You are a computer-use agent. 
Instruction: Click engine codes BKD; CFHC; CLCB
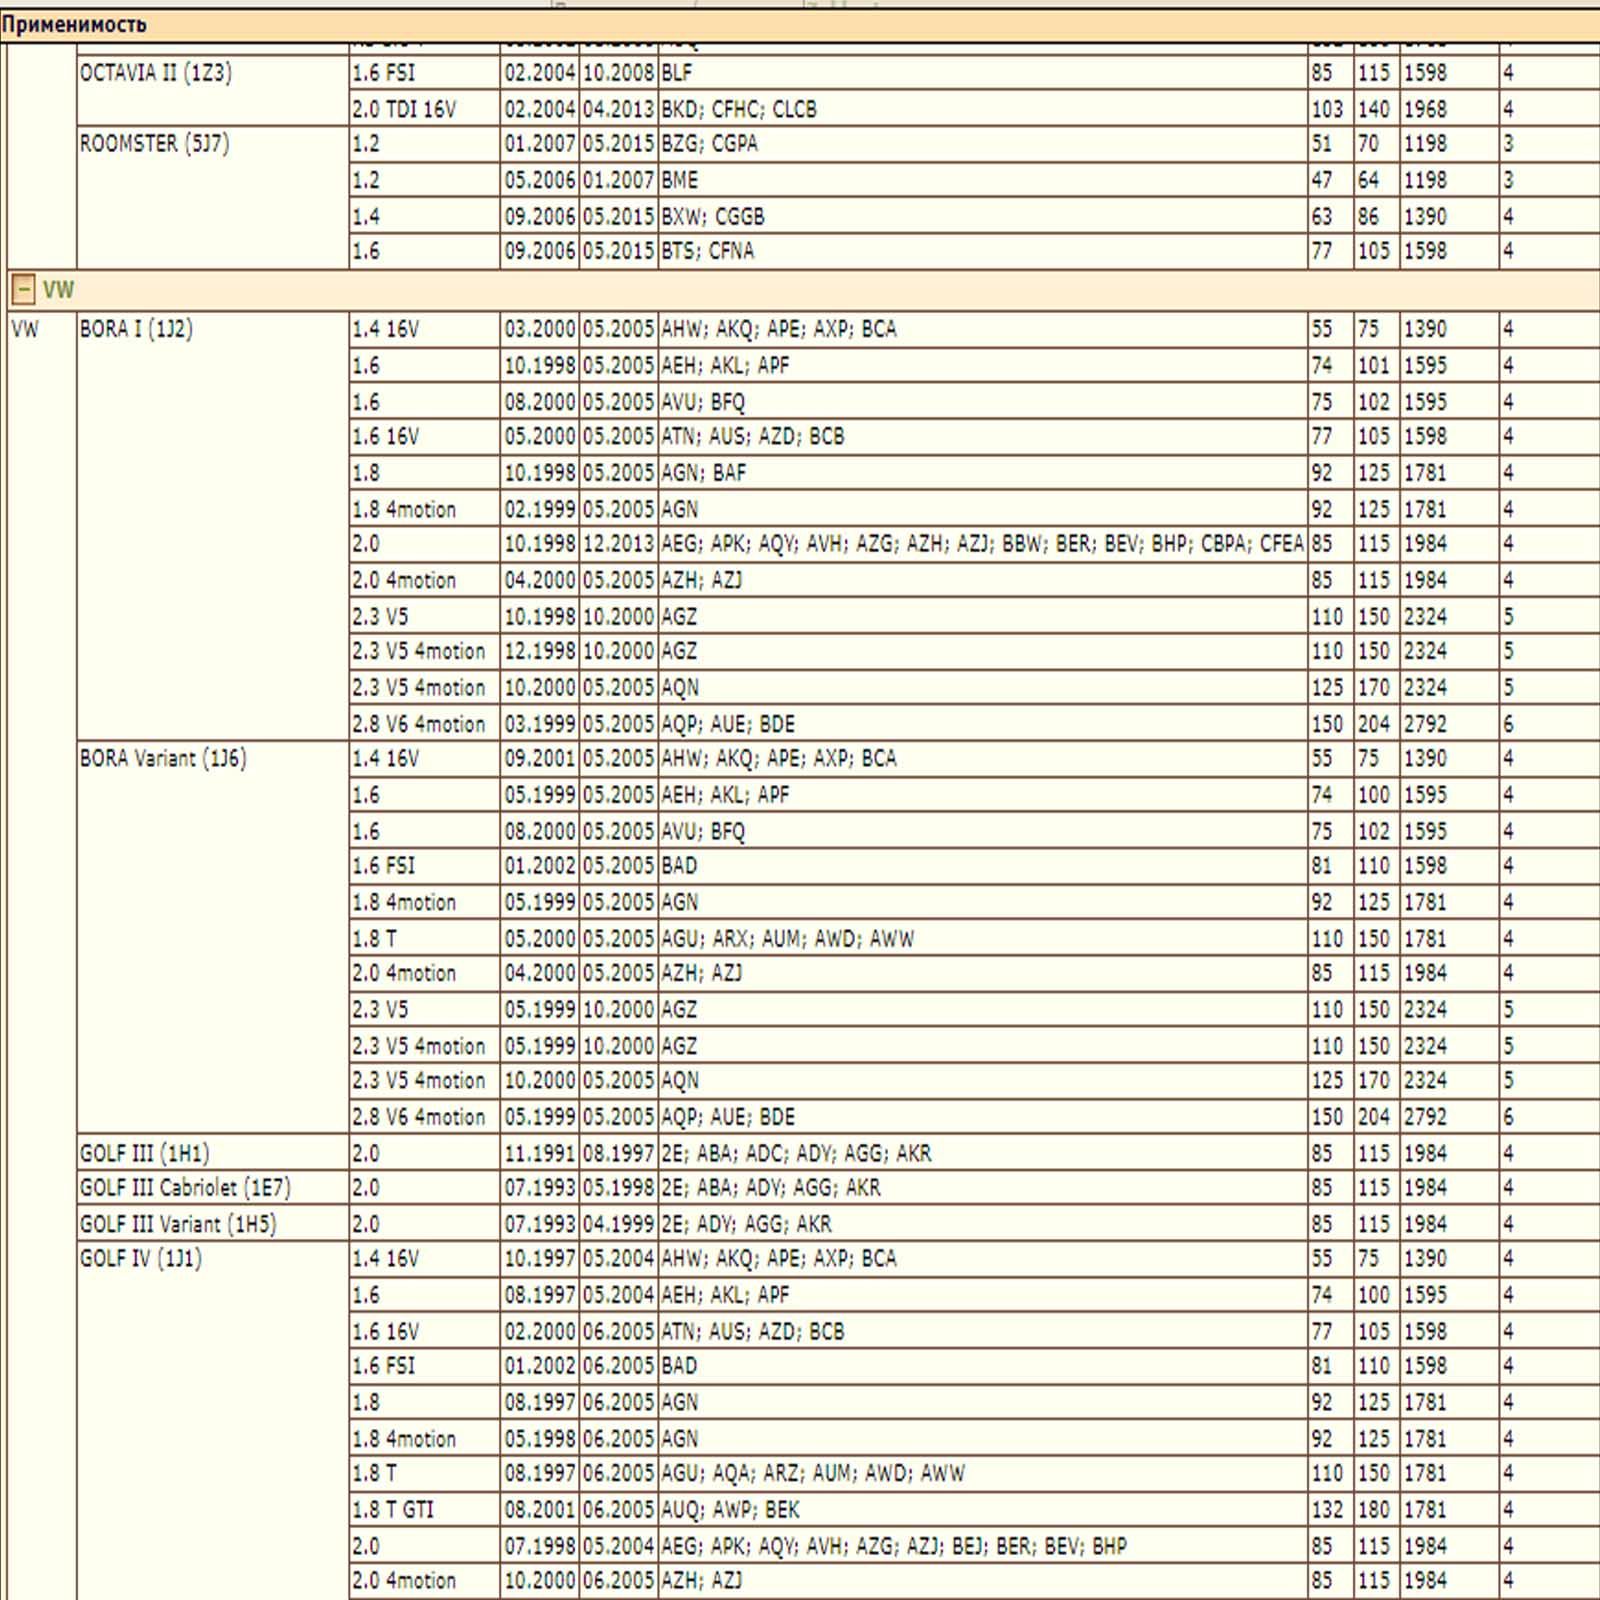(739, 109)
